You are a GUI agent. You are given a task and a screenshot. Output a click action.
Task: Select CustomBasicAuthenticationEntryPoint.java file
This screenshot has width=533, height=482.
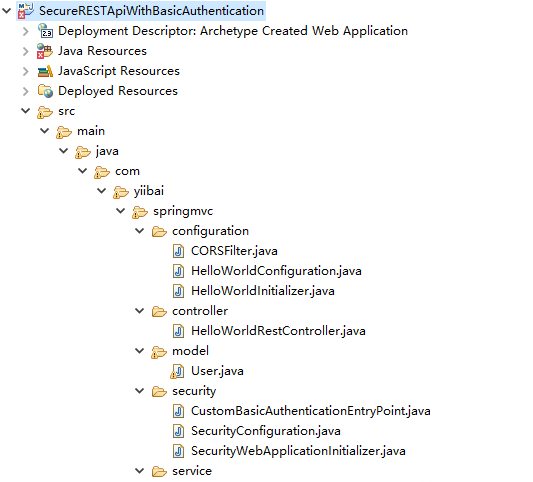point(311,411)
